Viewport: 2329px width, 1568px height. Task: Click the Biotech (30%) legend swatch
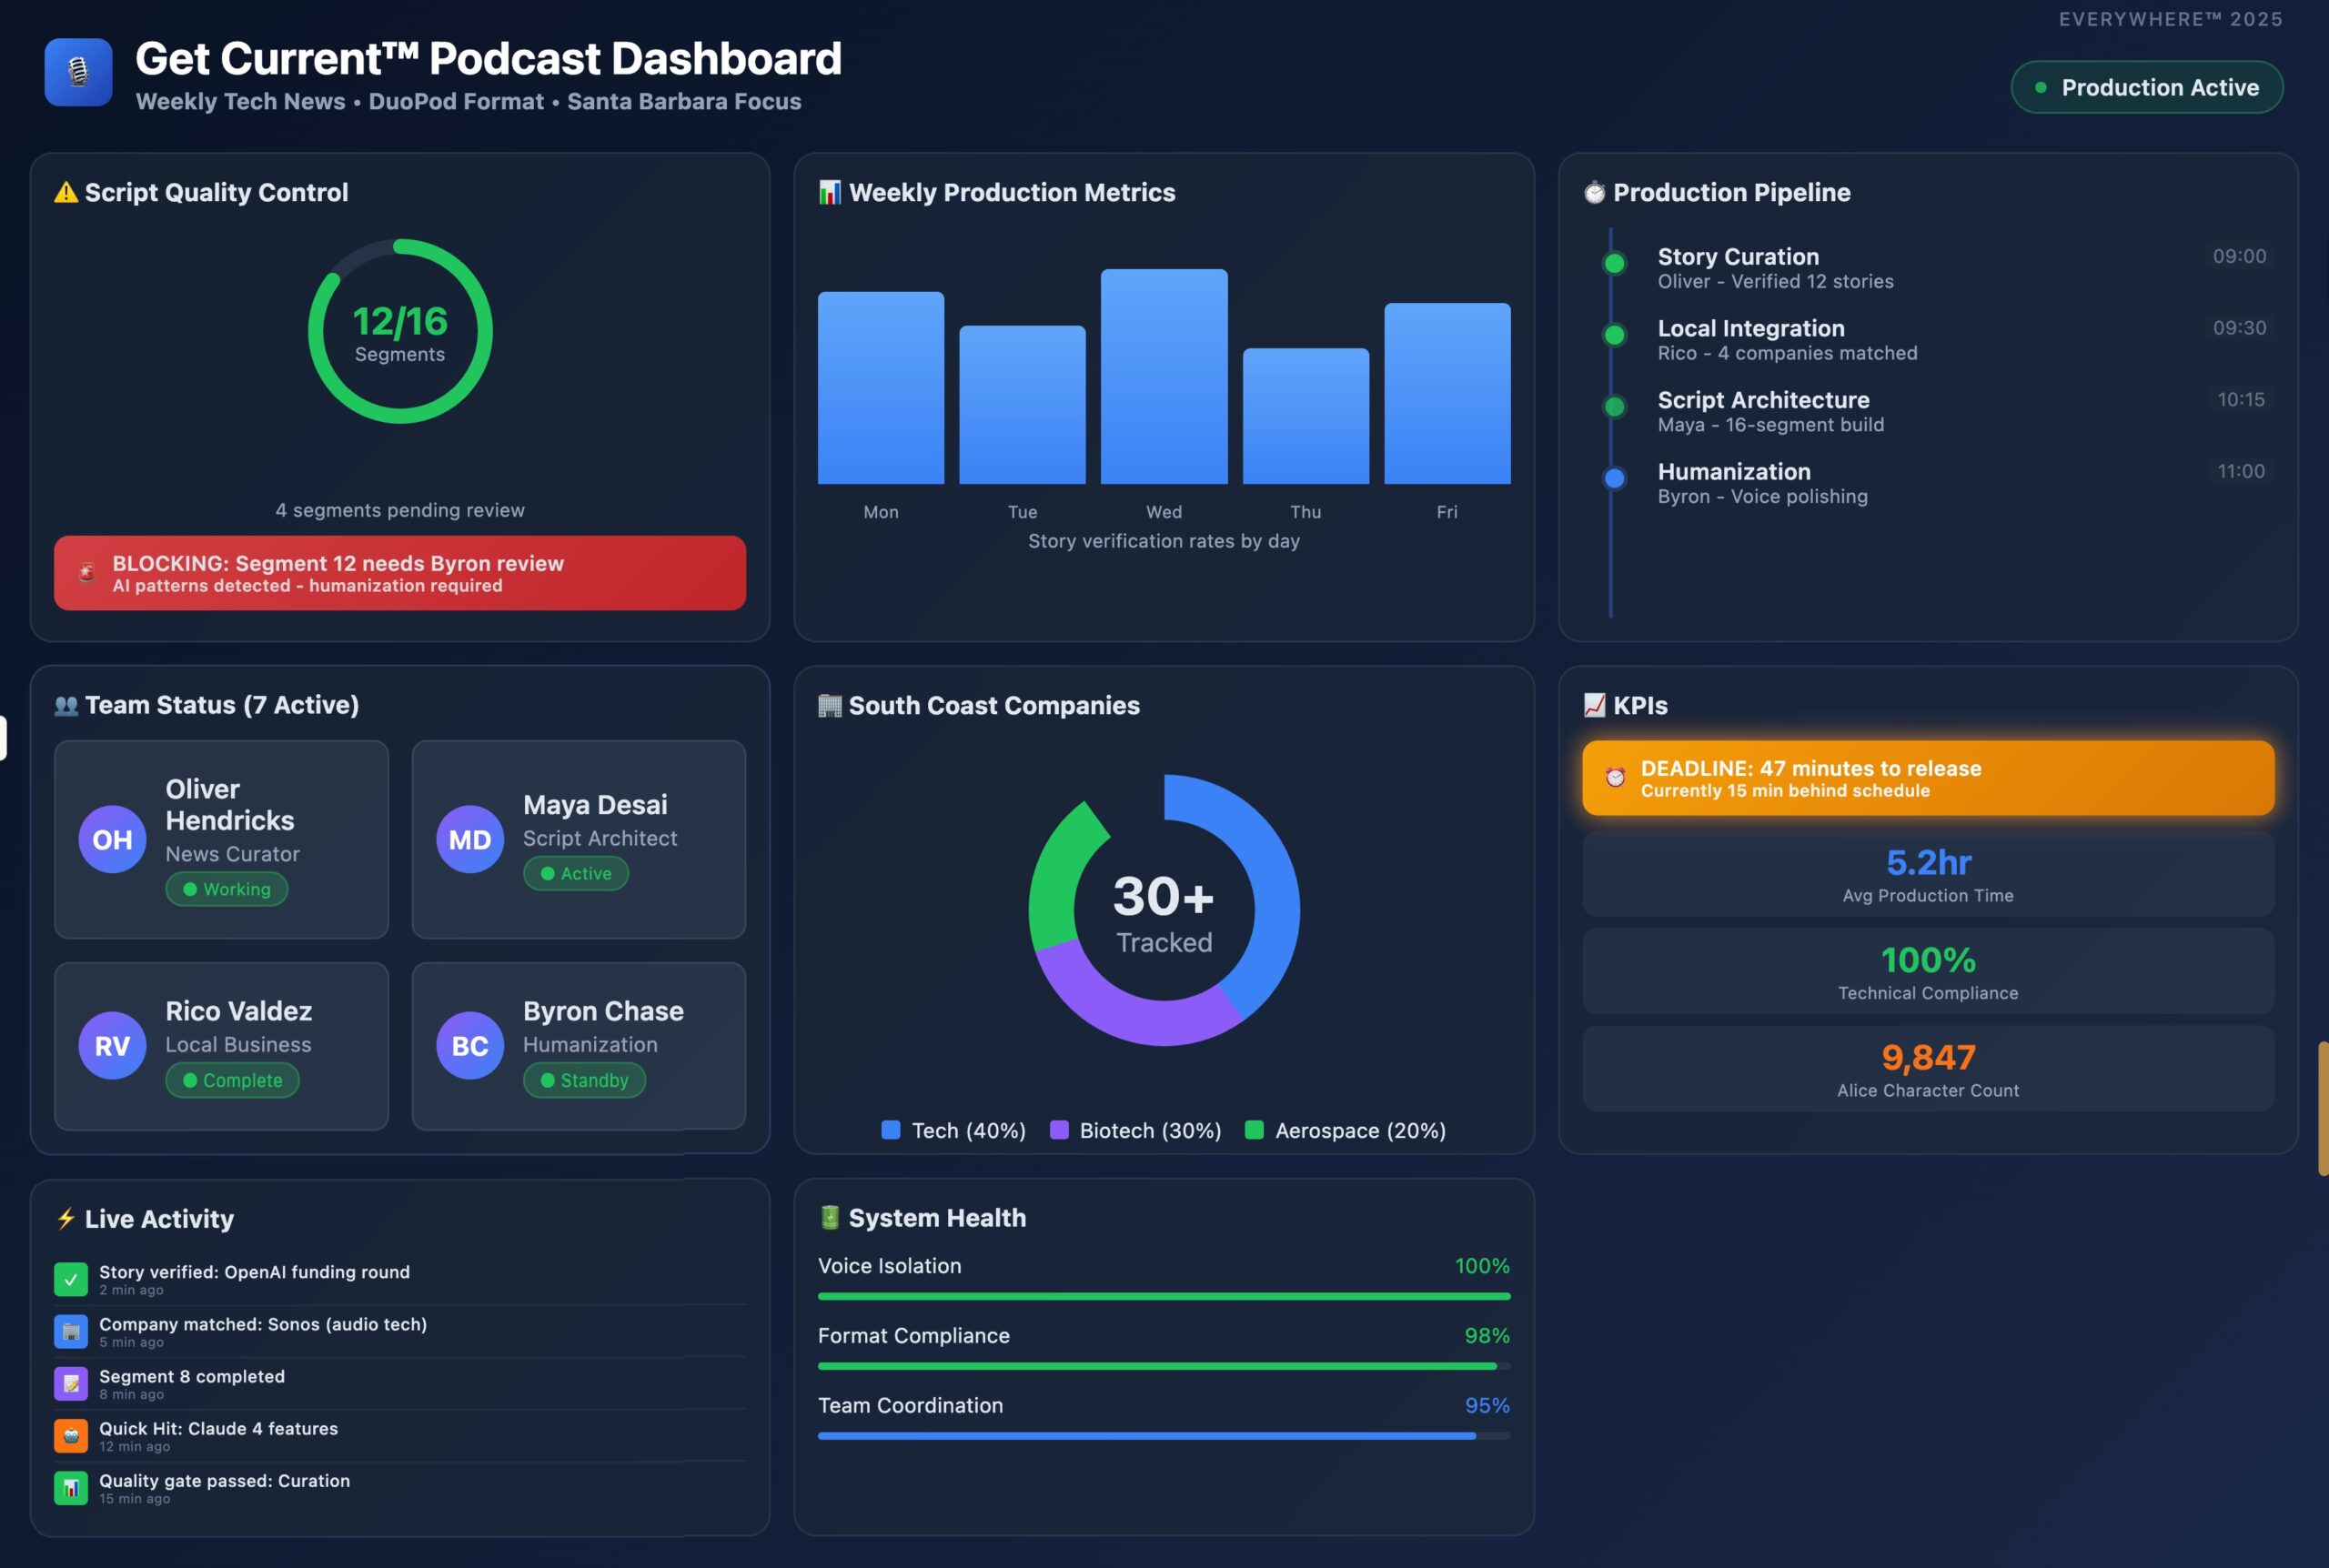[x=1059, y=1130]
